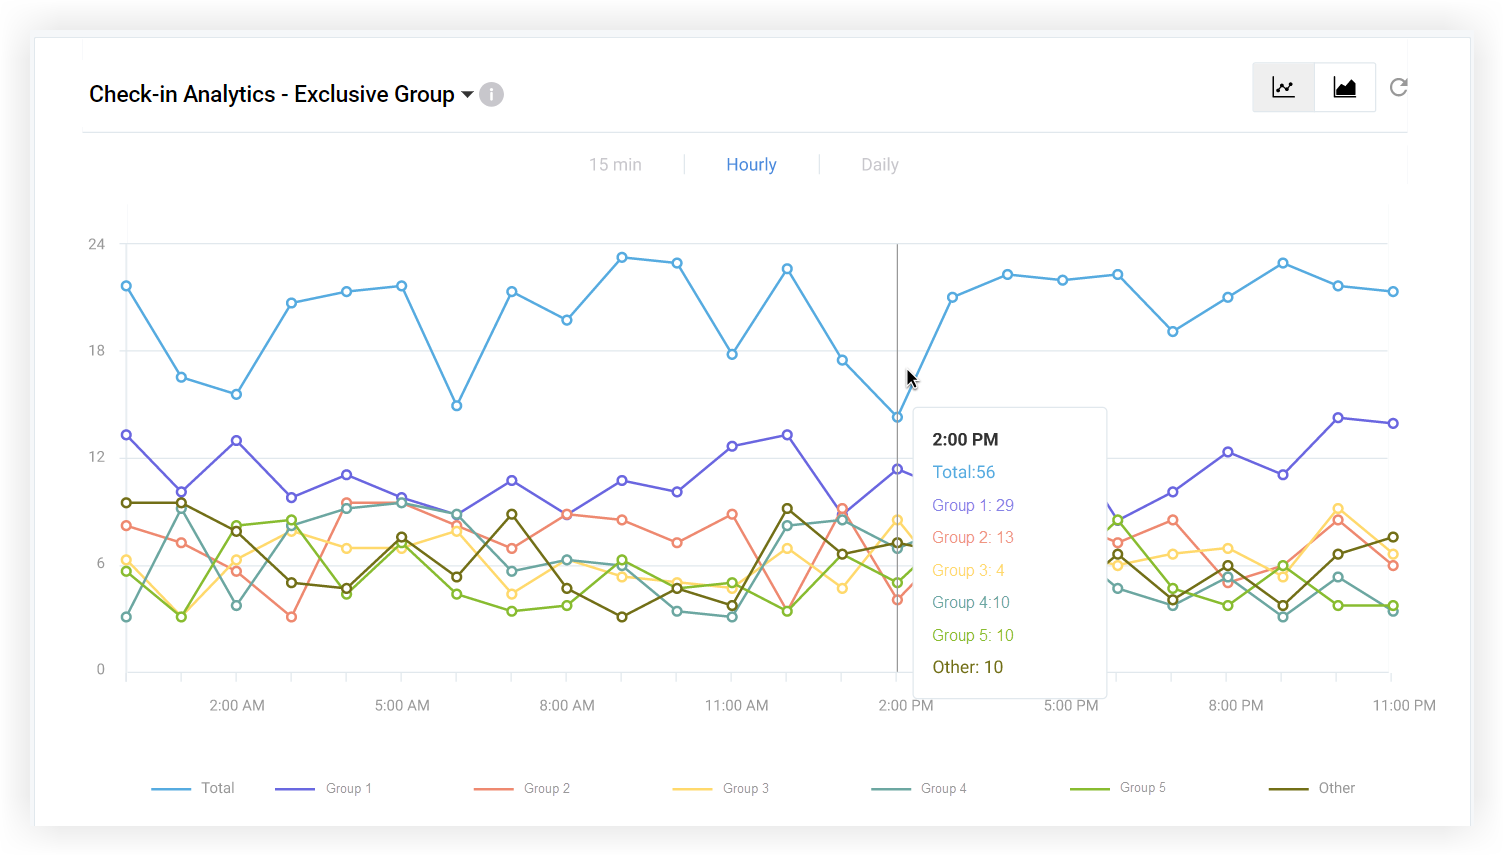1504x856 pixels.
Task: Click the Group 1 data point at 11:00 PM
Action: tap(1393, 423)
